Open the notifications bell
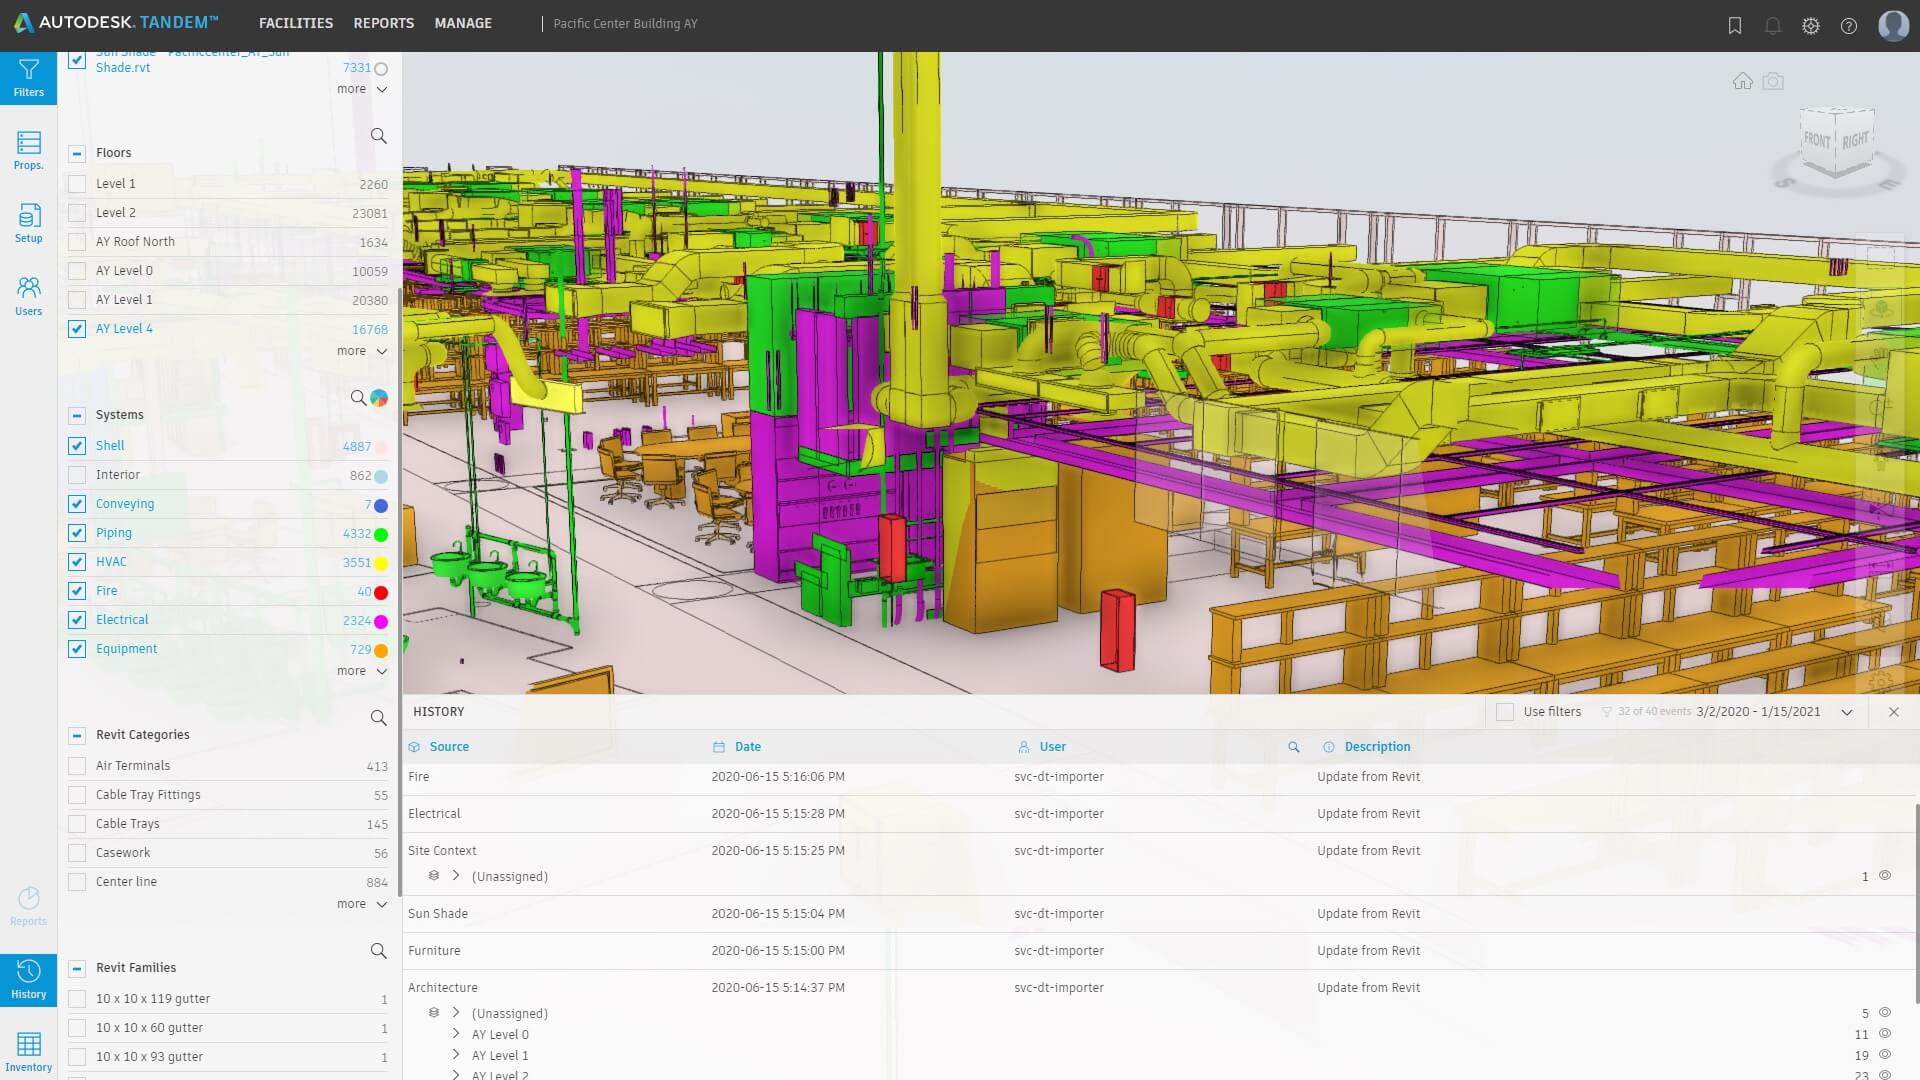Viewport: 1920px width, 1080px height. (1772, 25)
